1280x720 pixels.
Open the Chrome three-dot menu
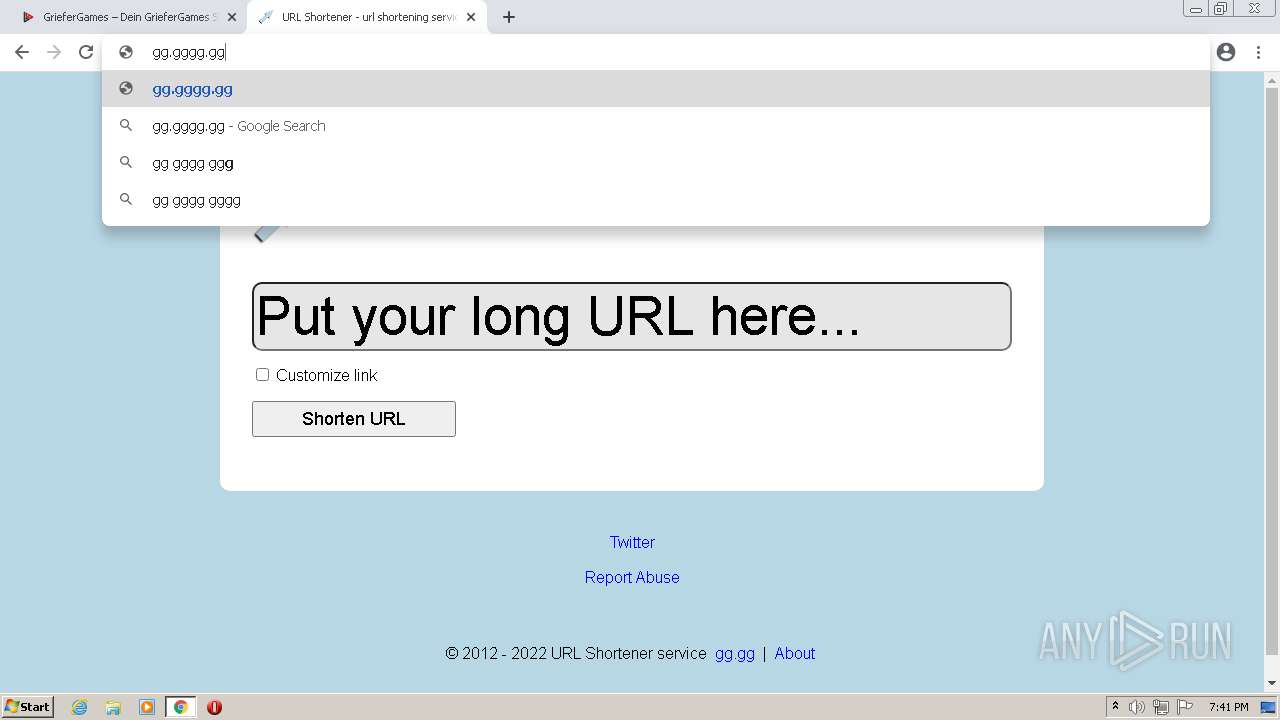[x=1258, y=52]
